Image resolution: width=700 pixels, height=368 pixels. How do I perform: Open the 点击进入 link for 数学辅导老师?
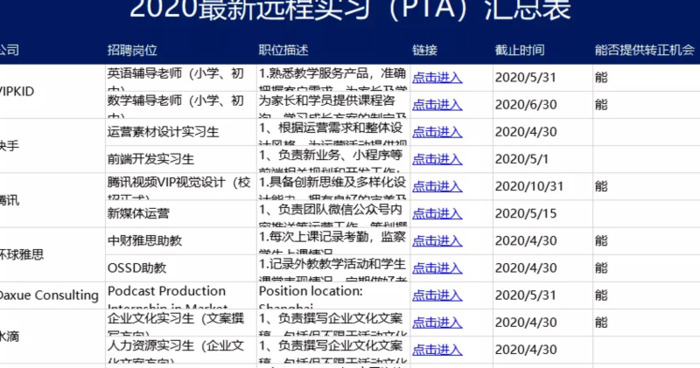coord(437,105)
